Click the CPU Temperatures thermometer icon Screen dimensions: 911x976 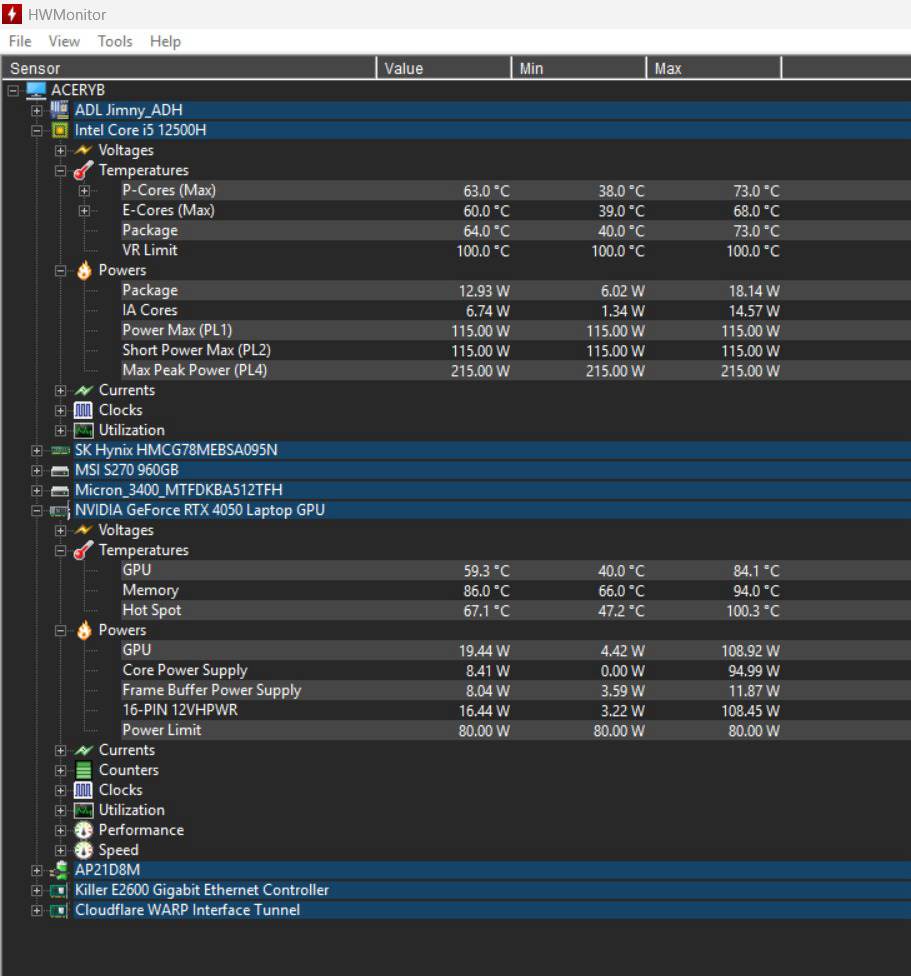coord(83,170)
